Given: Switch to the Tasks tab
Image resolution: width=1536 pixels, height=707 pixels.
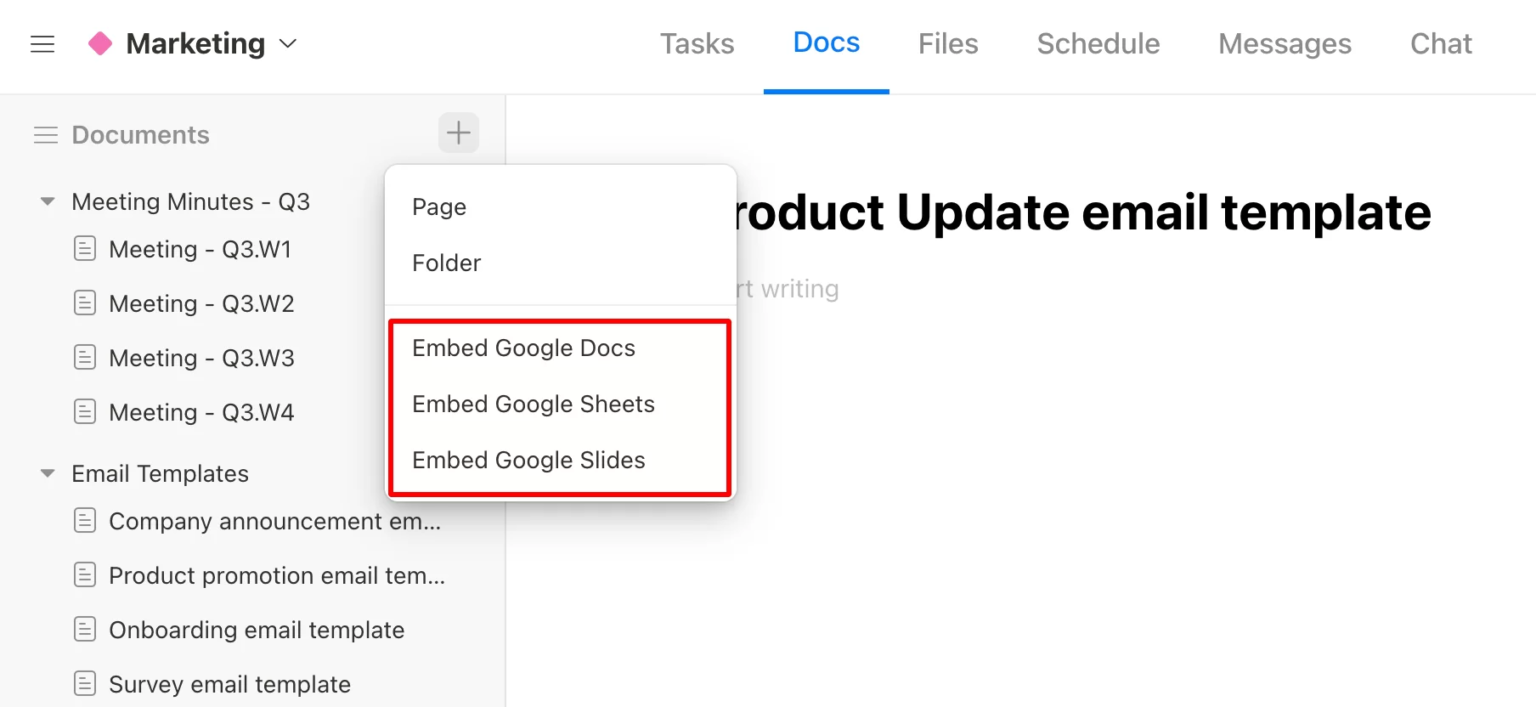Looking at the screenshot, I should tap(697, 44).
